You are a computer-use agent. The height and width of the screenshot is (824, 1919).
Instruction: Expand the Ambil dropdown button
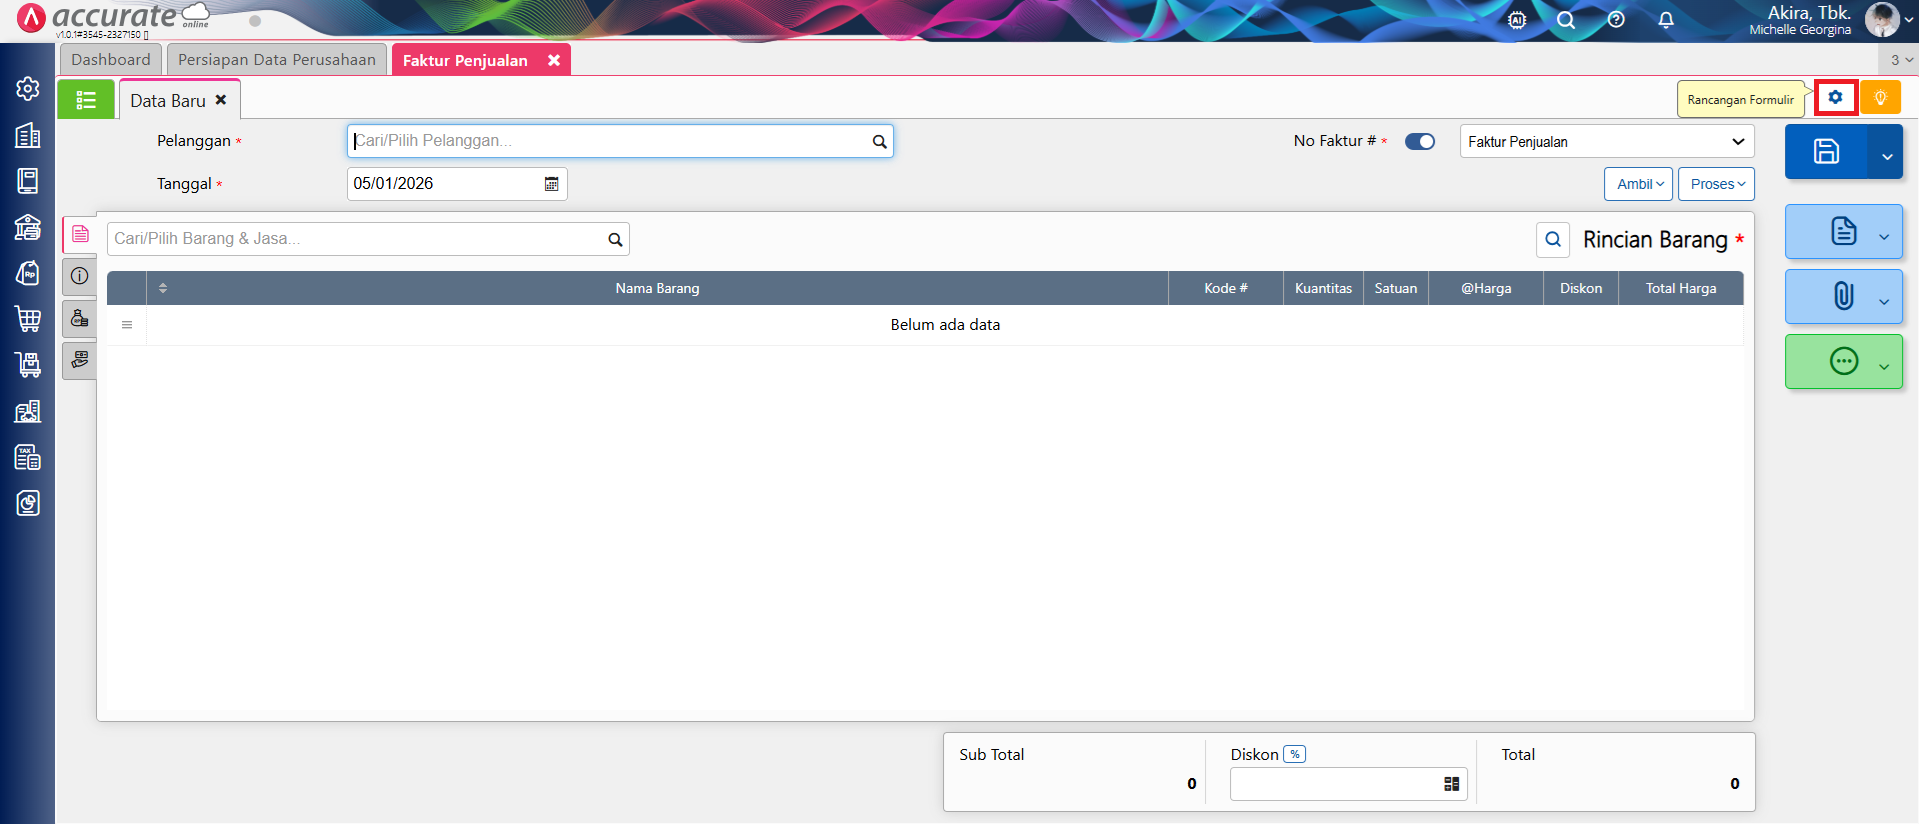tap(1638, 184)
